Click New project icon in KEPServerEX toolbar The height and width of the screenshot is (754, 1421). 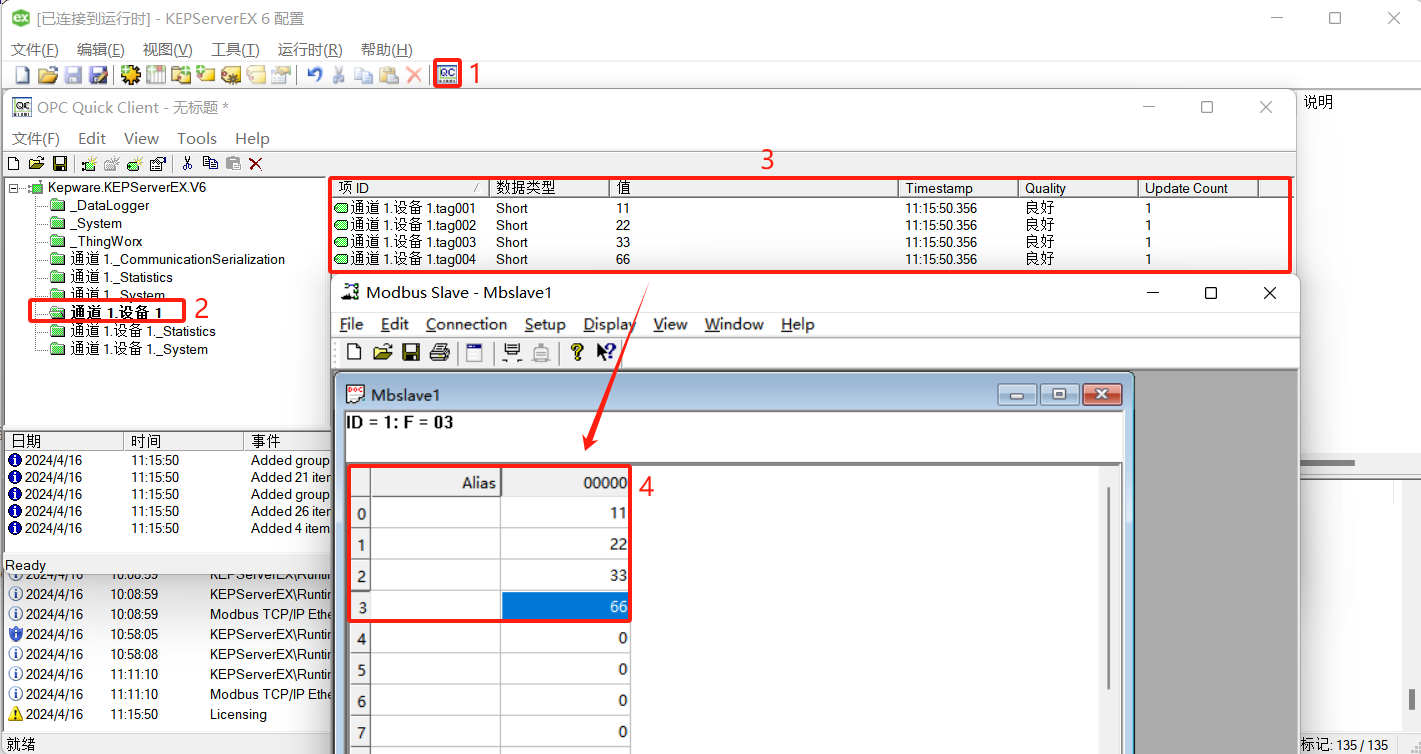point(22,75)
